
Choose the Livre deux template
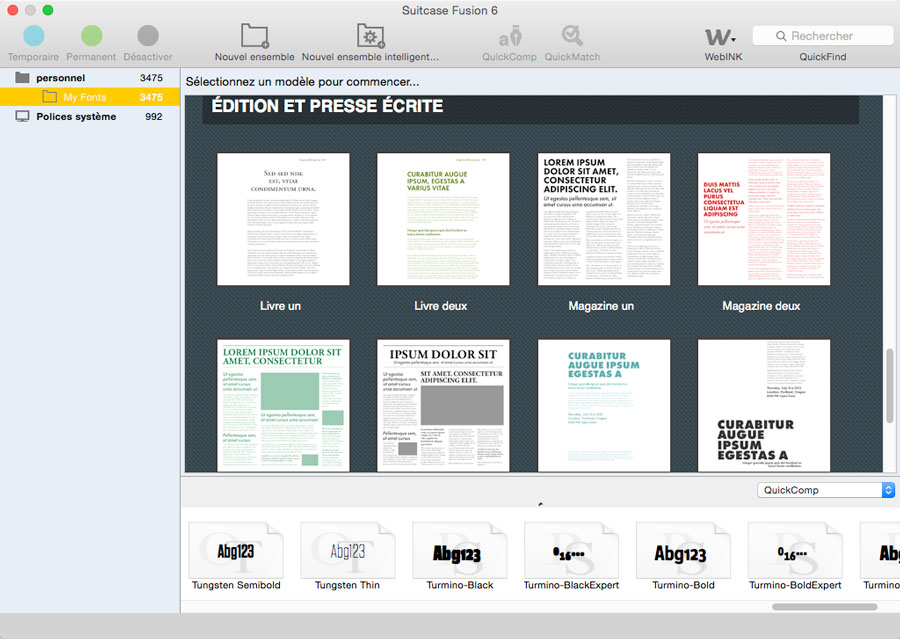point(443,219)
